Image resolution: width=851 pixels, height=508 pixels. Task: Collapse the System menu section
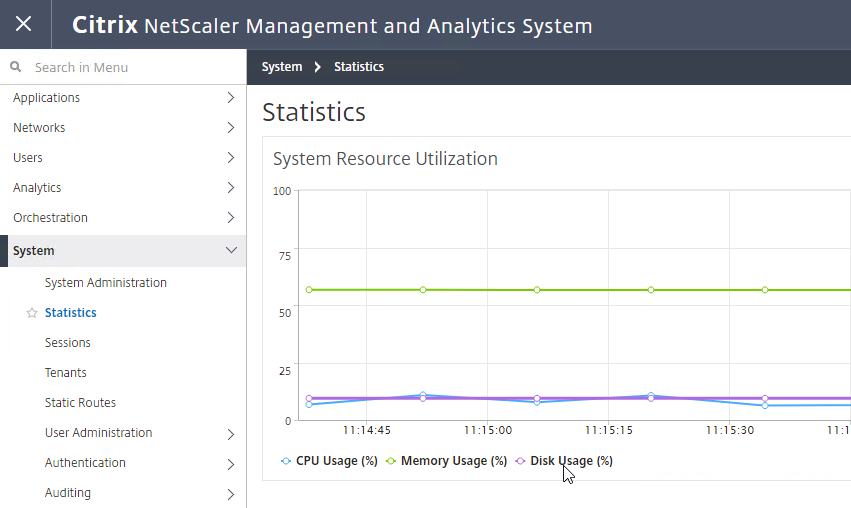click(231, 250)
